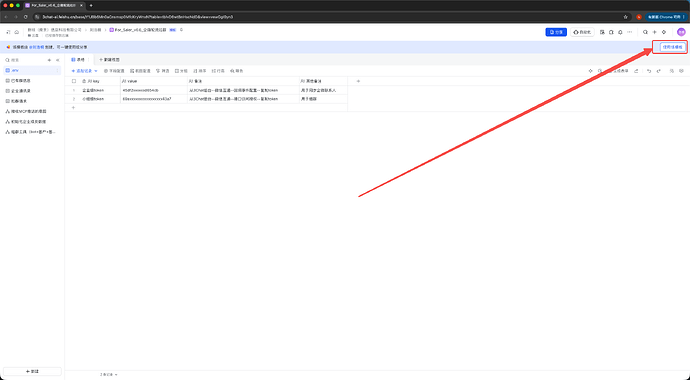Click the blue share button in the header
This screenshot has height=380, width=690.
click(556, 32)
